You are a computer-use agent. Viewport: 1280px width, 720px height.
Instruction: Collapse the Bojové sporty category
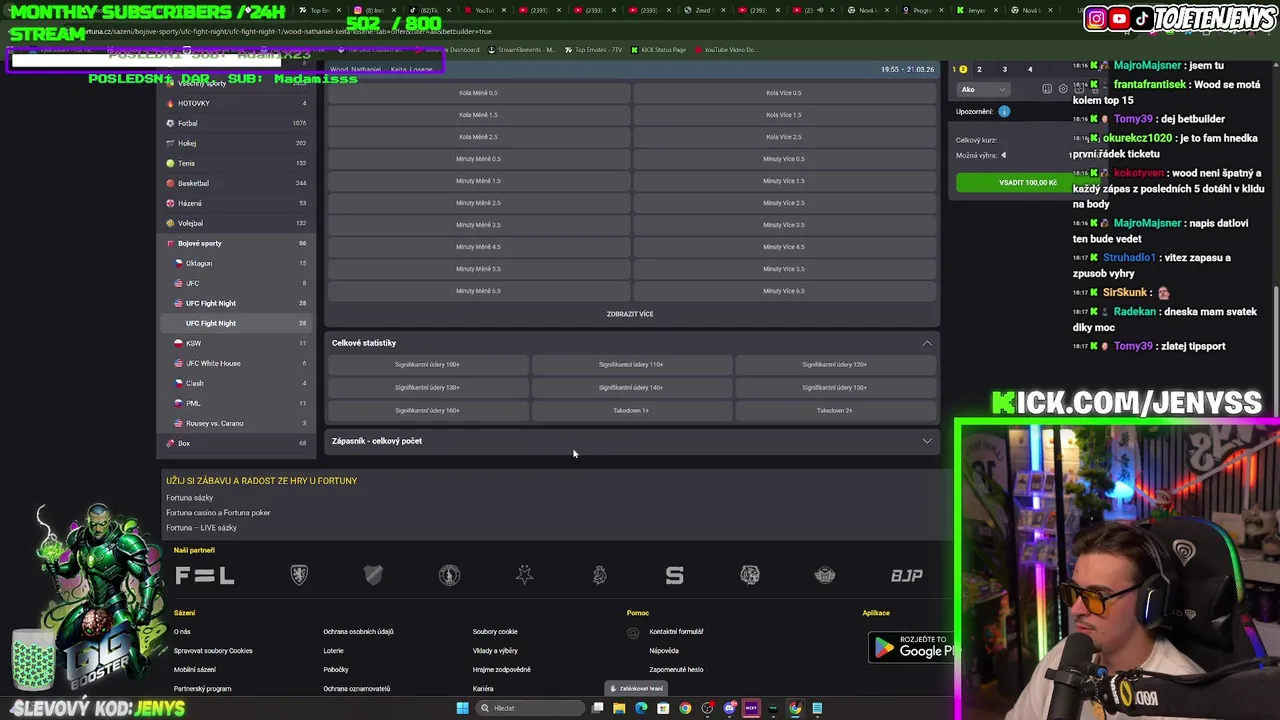[x=236, y=243]
